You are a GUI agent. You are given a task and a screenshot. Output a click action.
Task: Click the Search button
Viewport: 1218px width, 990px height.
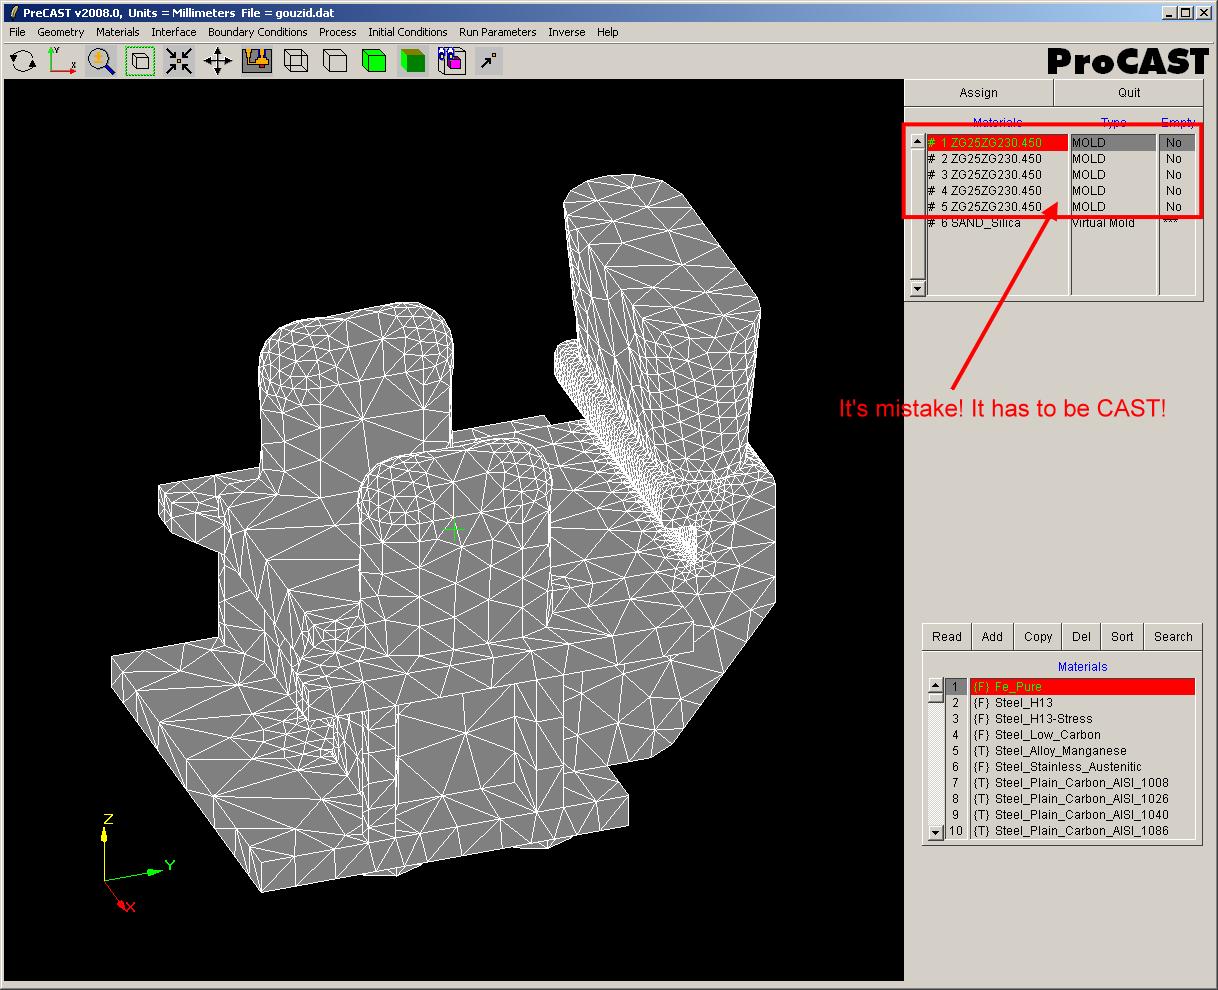click(1173, 637)
